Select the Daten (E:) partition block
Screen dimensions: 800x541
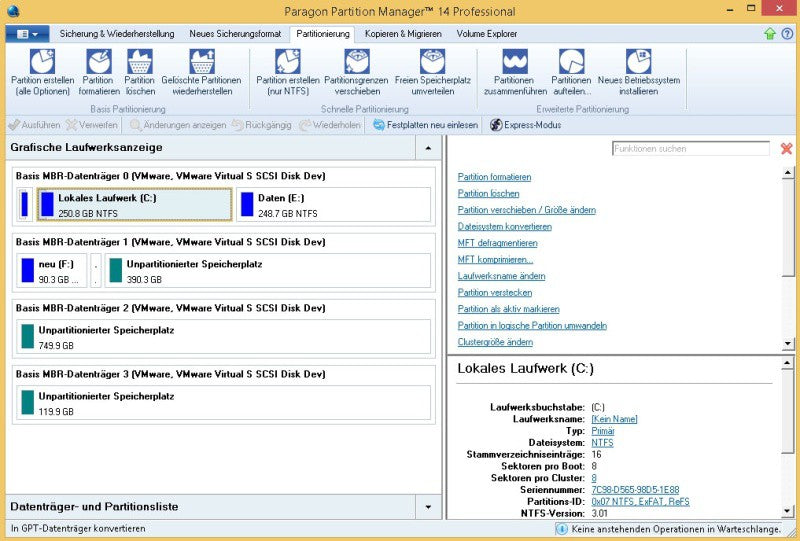[x=333, y=204]
